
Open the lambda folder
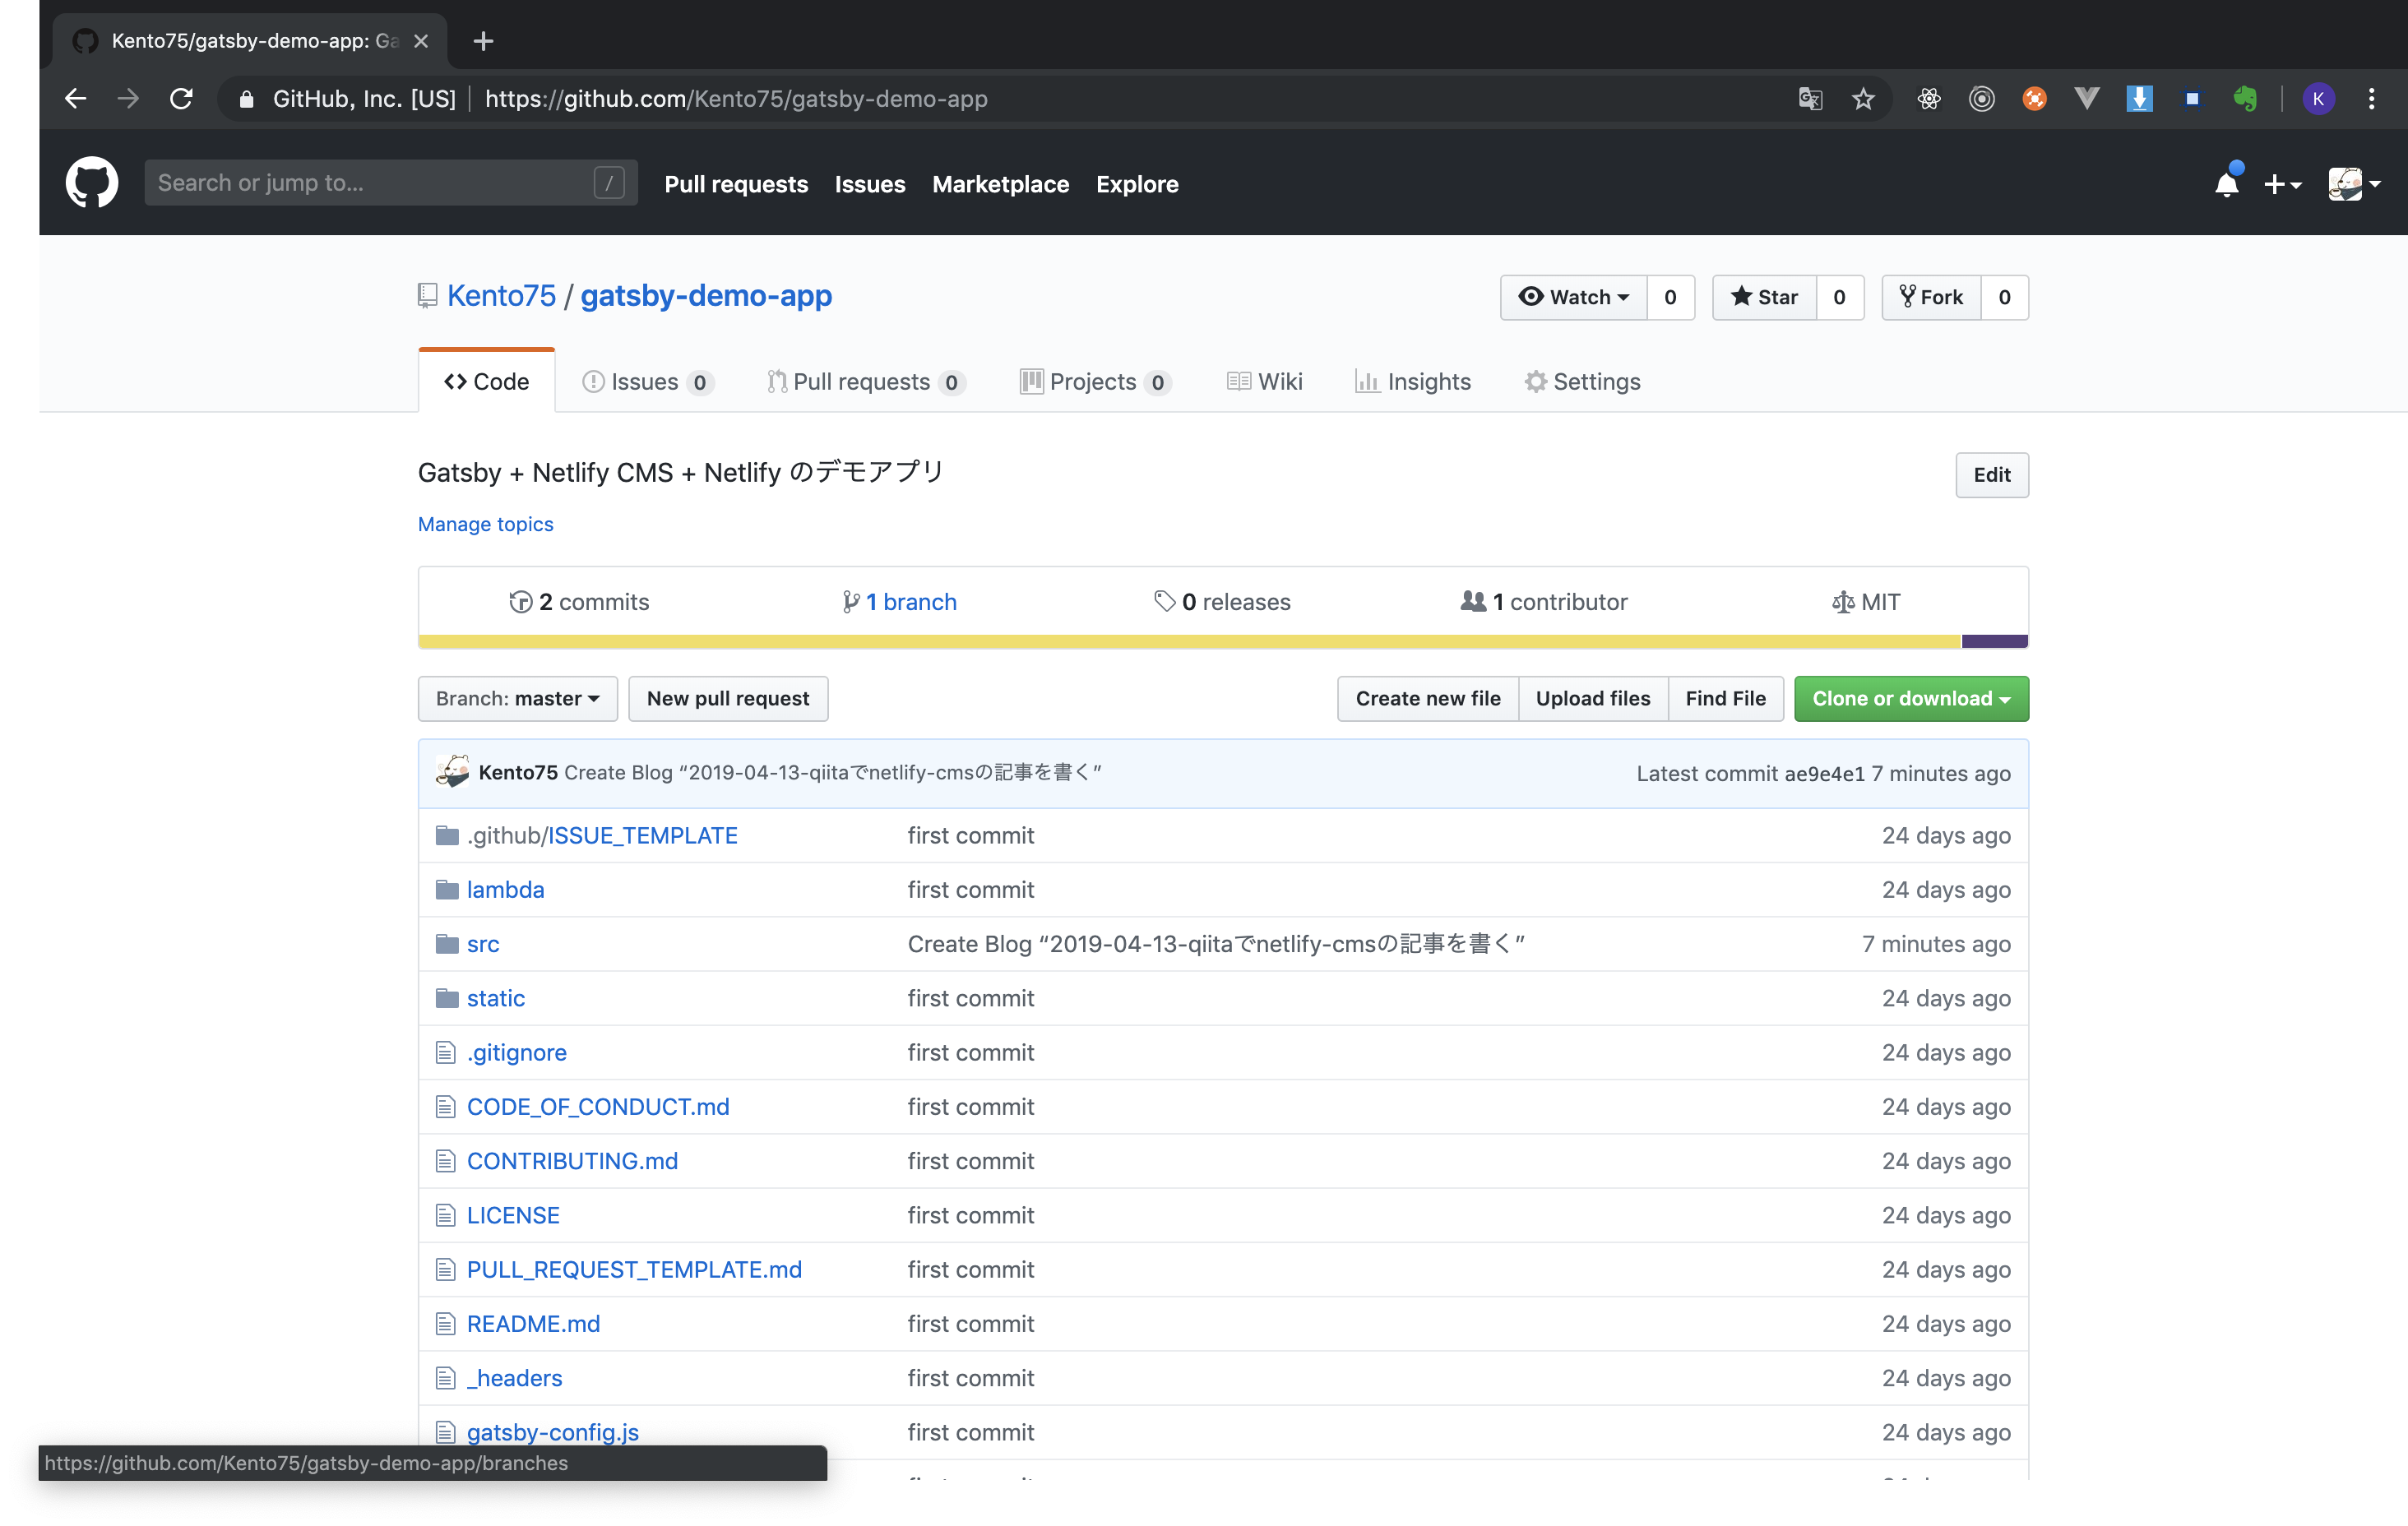[x=505, y=889]
